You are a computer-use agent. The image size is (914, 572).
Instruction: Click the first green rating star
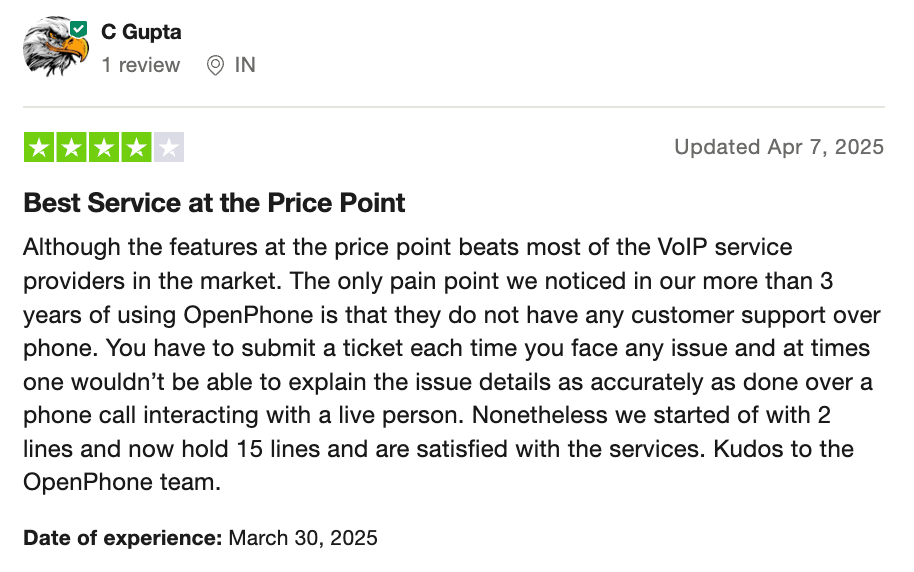(40, 148)
